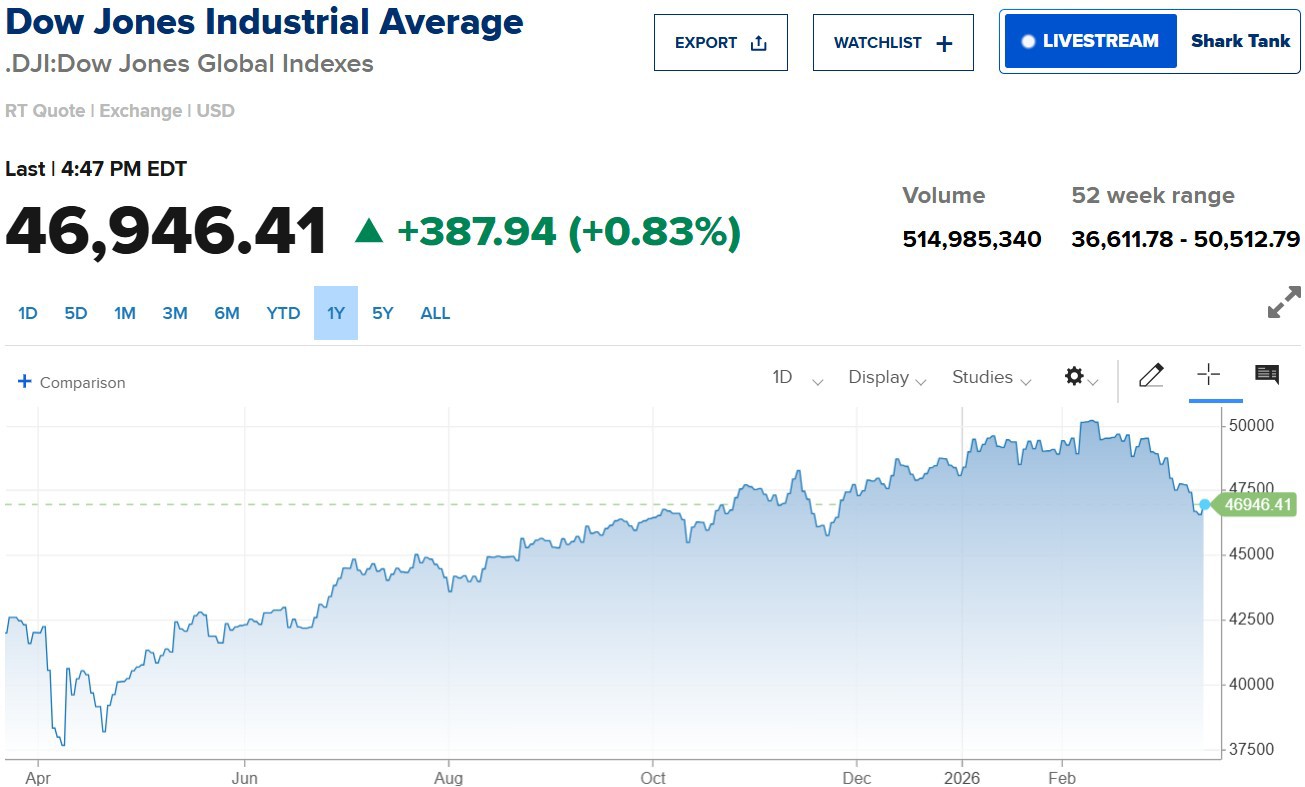Toggle the 1Y chart range
This screenshot has width=1305, height=787.
[x=335, y=313]
